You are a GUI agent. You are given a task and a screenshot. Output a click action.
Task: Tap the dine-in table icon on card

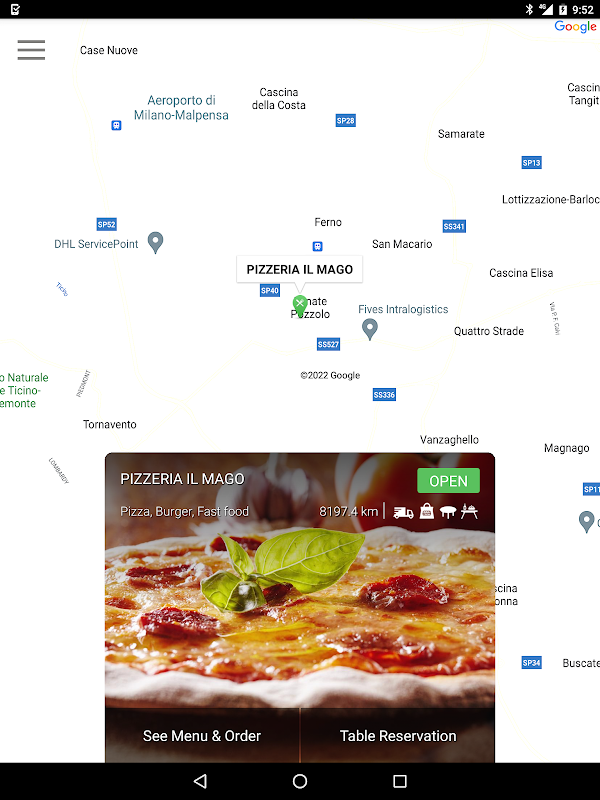[x=448, y=511]
